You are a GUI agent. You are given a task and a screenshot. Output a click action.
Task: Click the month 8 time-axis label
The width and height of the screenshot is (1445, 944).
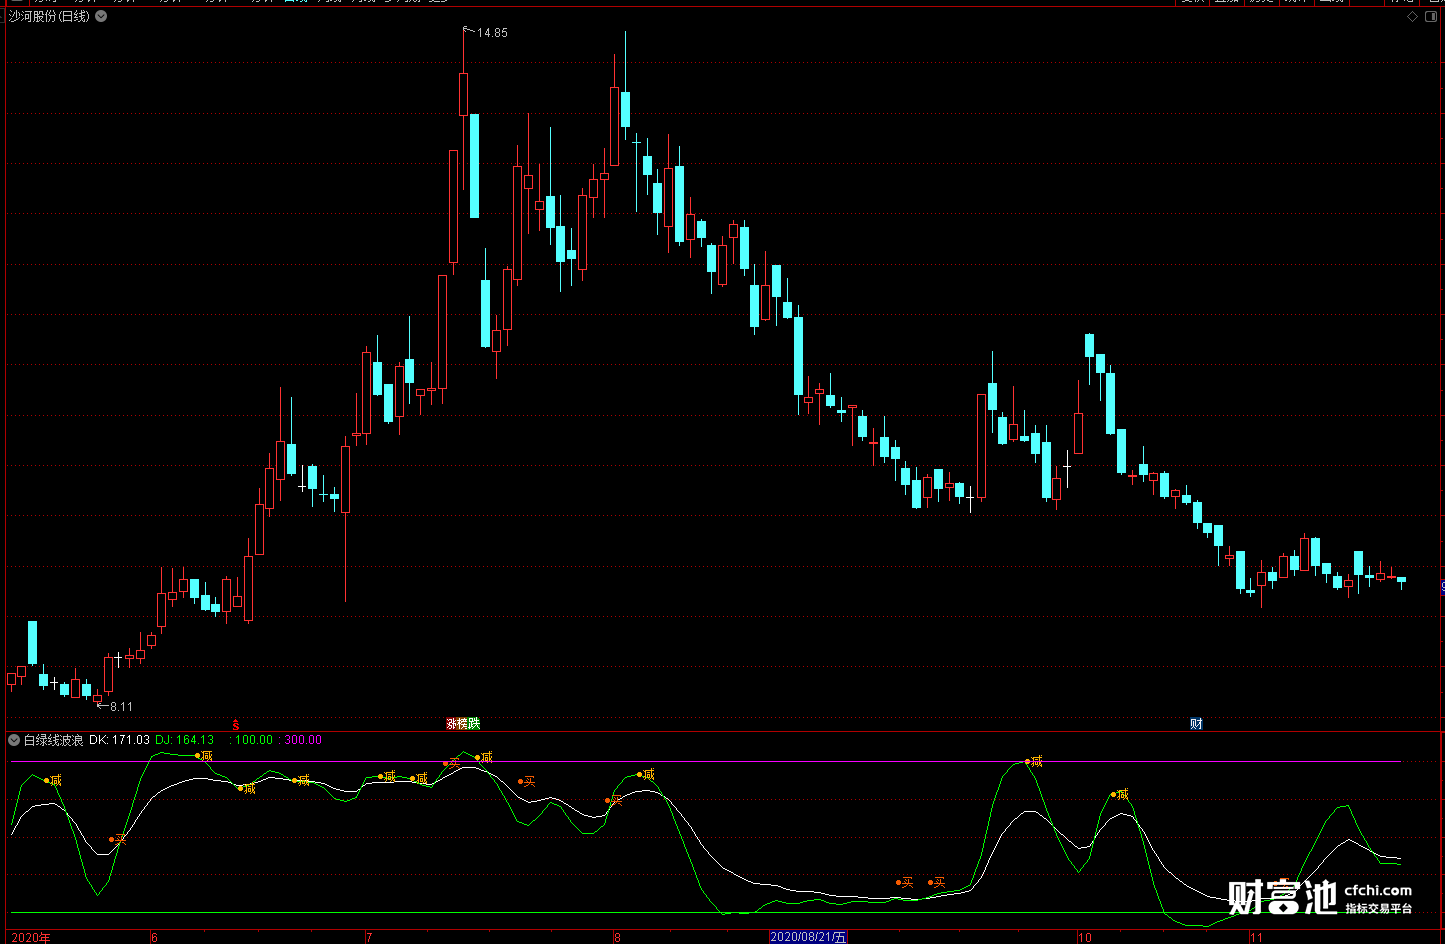(x=618, y=937)
